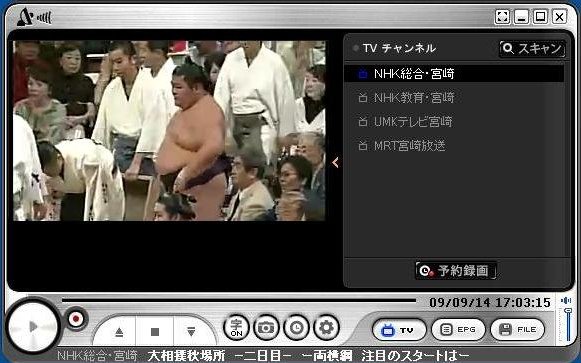Capture a snapshot with the camera icon
Viewport: 581px width, 363px height.
[x=266, y=327]
